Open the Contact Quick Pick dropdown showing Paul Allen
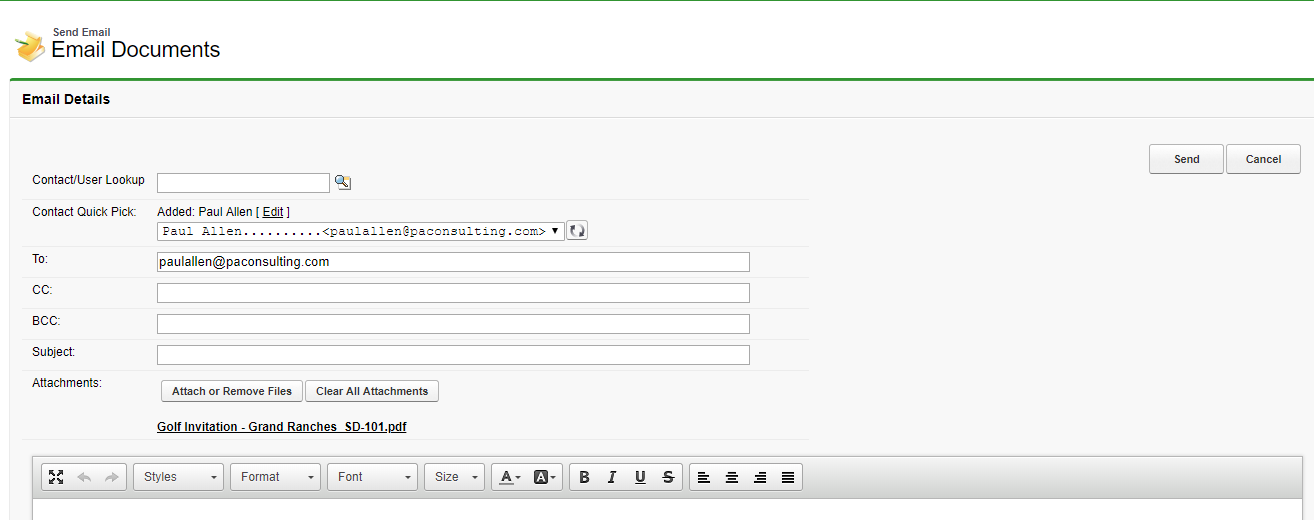 [x=360, y=231]
